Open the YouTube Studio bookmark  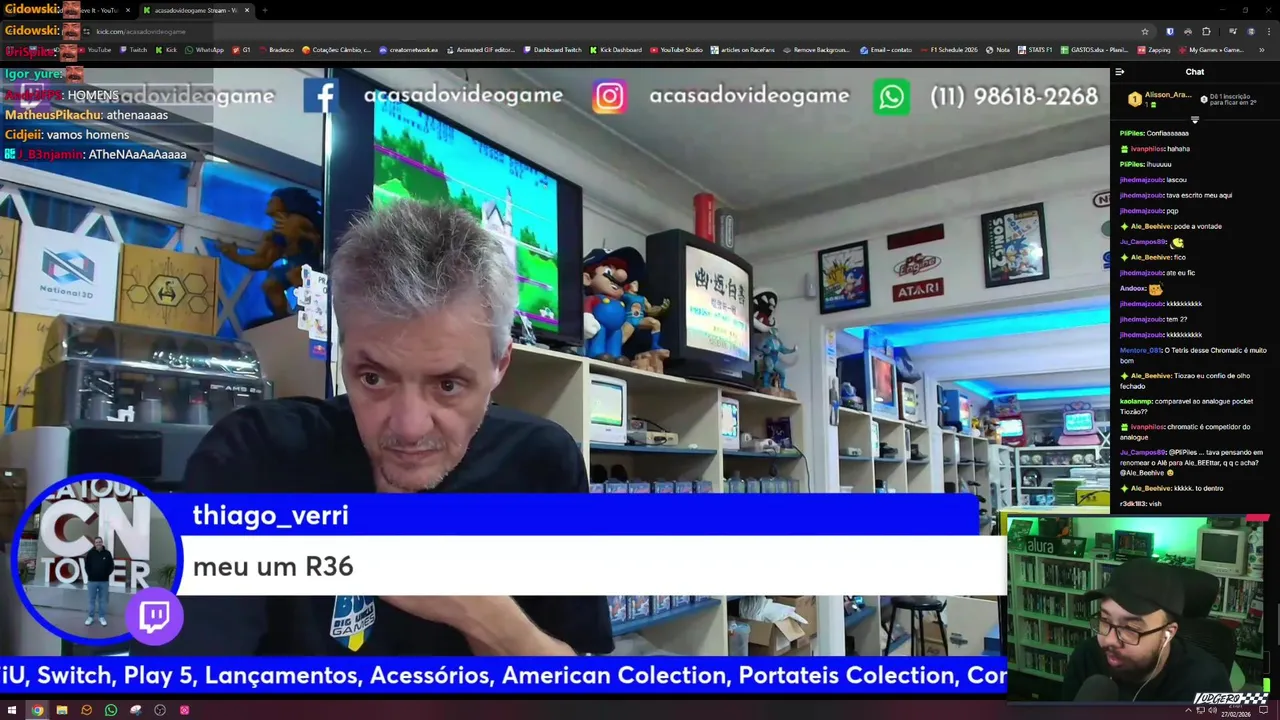click(x=676, y=49)
